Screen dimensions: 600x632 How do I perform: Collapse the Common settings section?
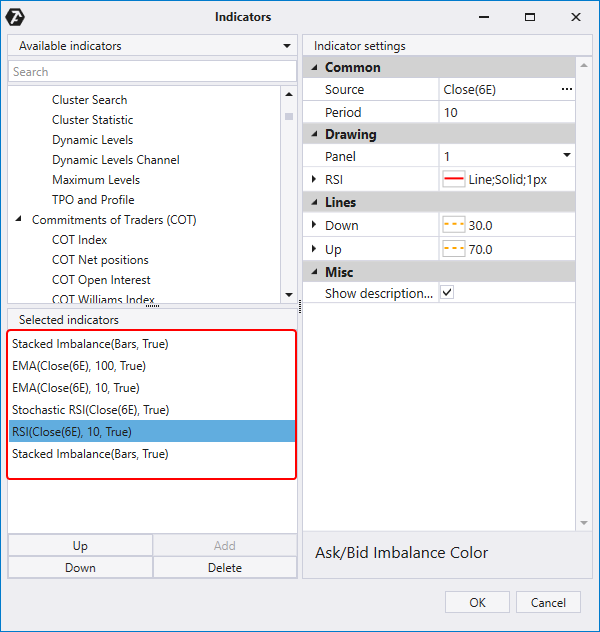click(x=315, y=68)
